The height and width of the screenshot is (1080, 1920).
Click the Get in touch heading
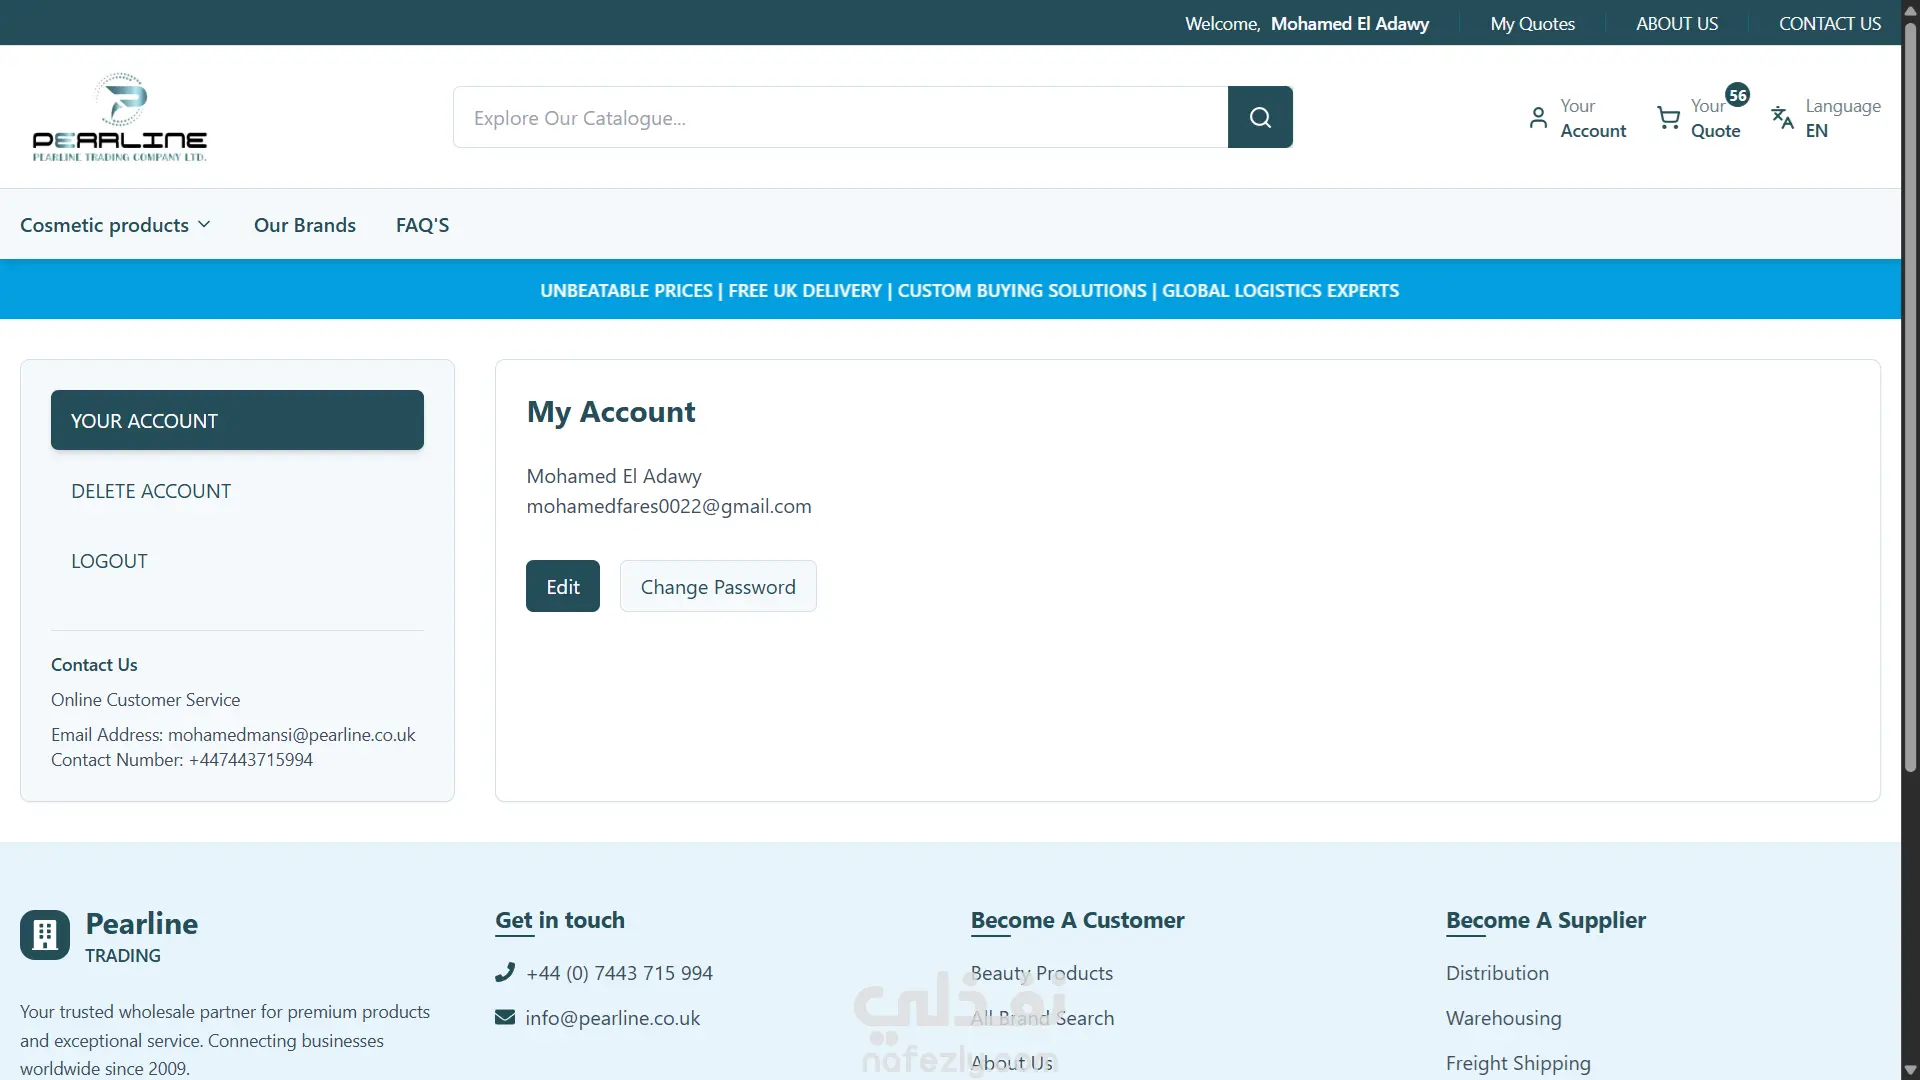click(560, 920)
